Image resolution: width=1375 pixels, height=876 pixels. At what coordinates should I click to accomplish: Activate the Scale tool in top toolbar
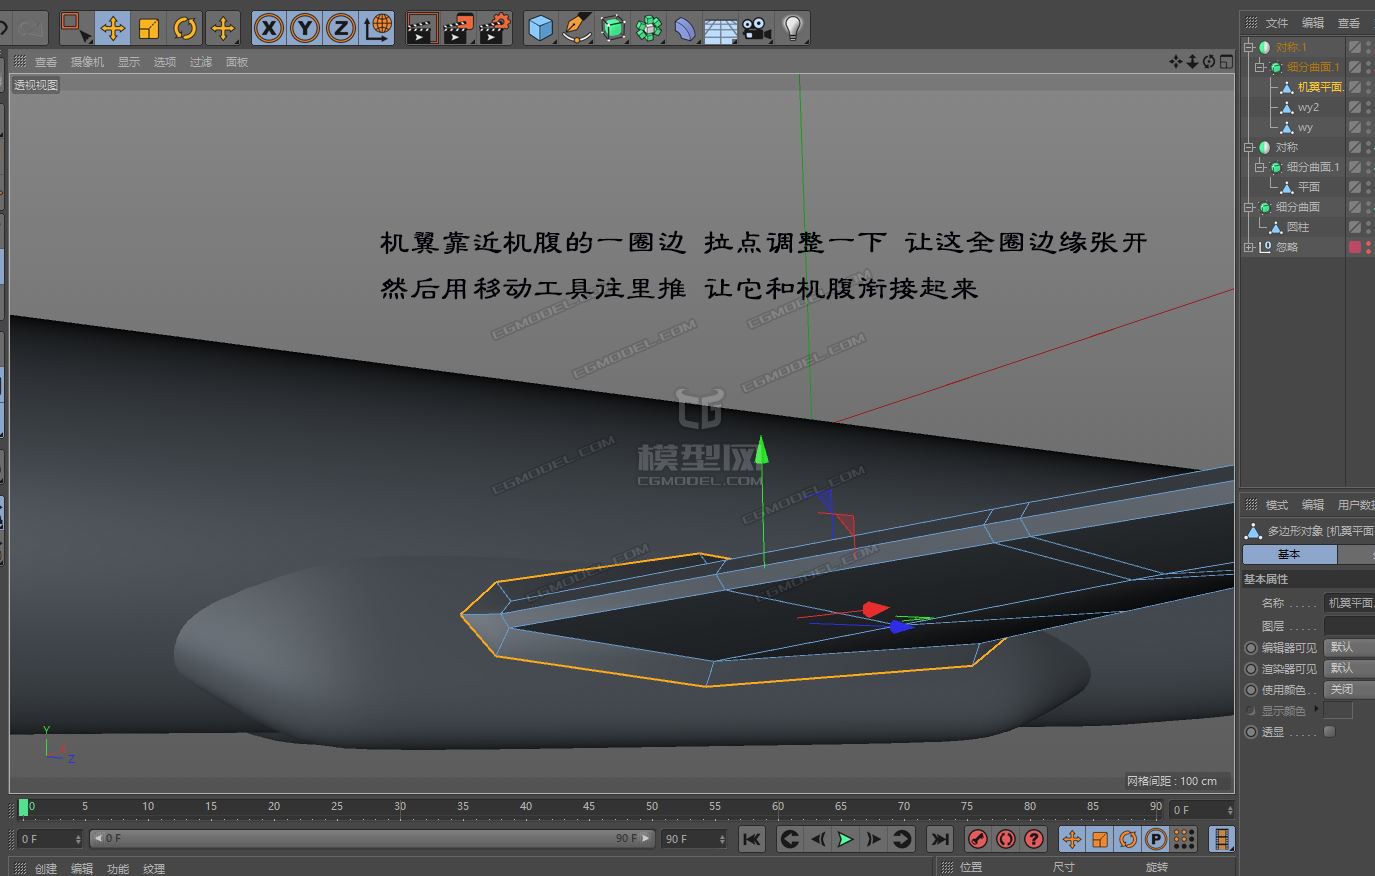coord(149,28)
